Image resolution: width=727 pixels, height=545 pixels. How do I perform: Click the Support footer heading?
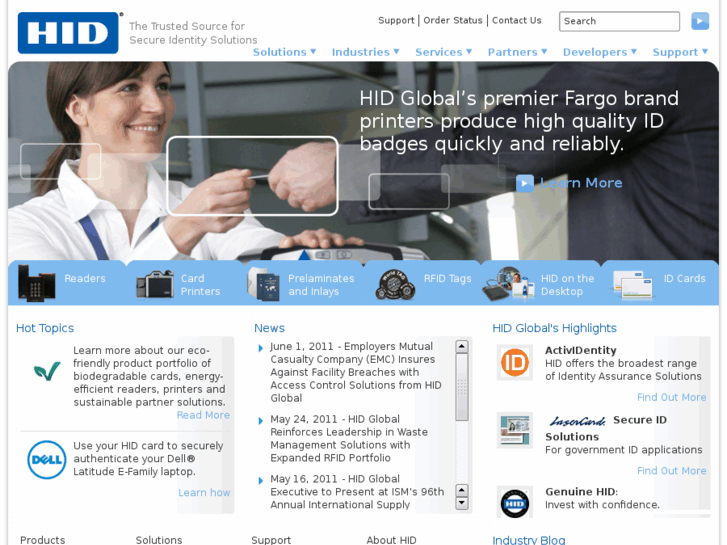click(x=271, y=540)
